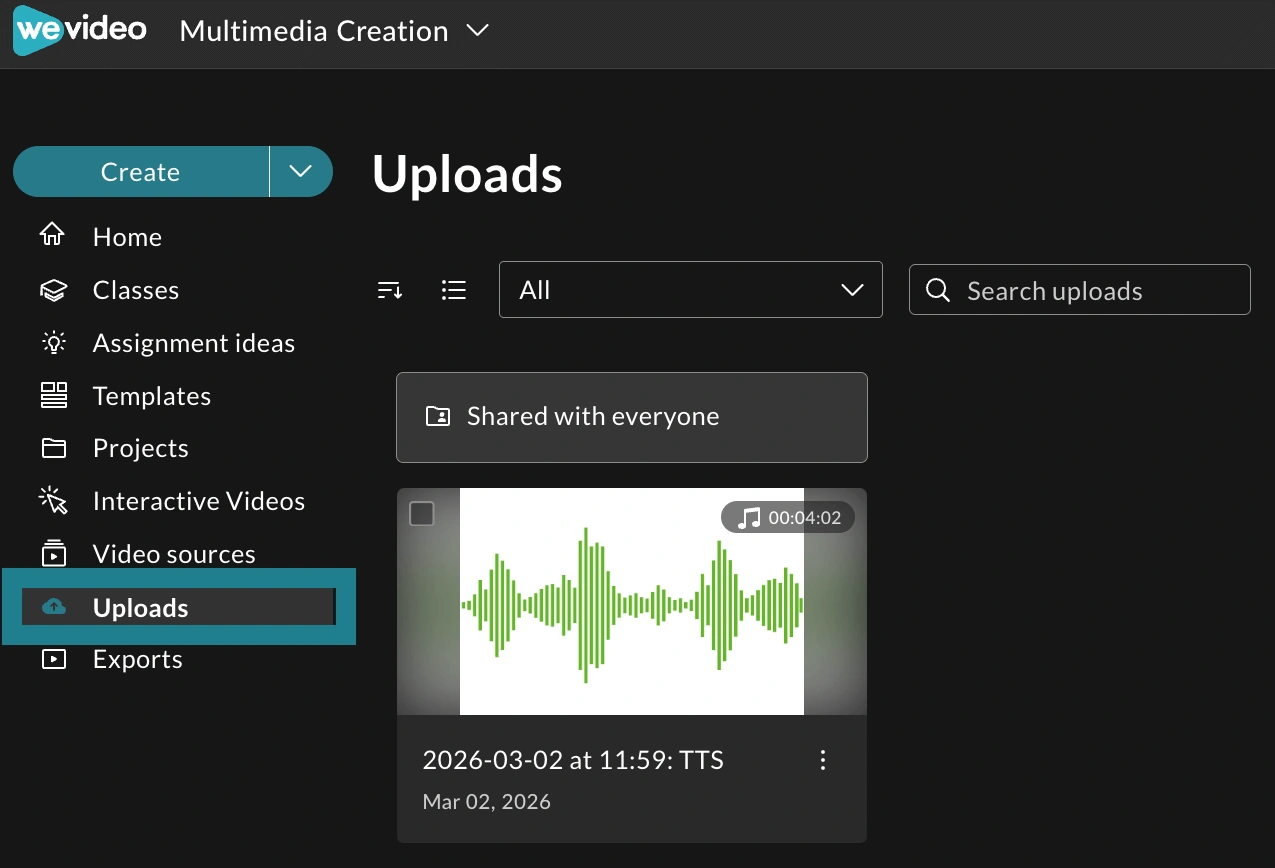Viewport: 1275px width, 868px height.
Task: Open Classes in the sidebar
Action: pyautogui.click(x=136, y=290)
